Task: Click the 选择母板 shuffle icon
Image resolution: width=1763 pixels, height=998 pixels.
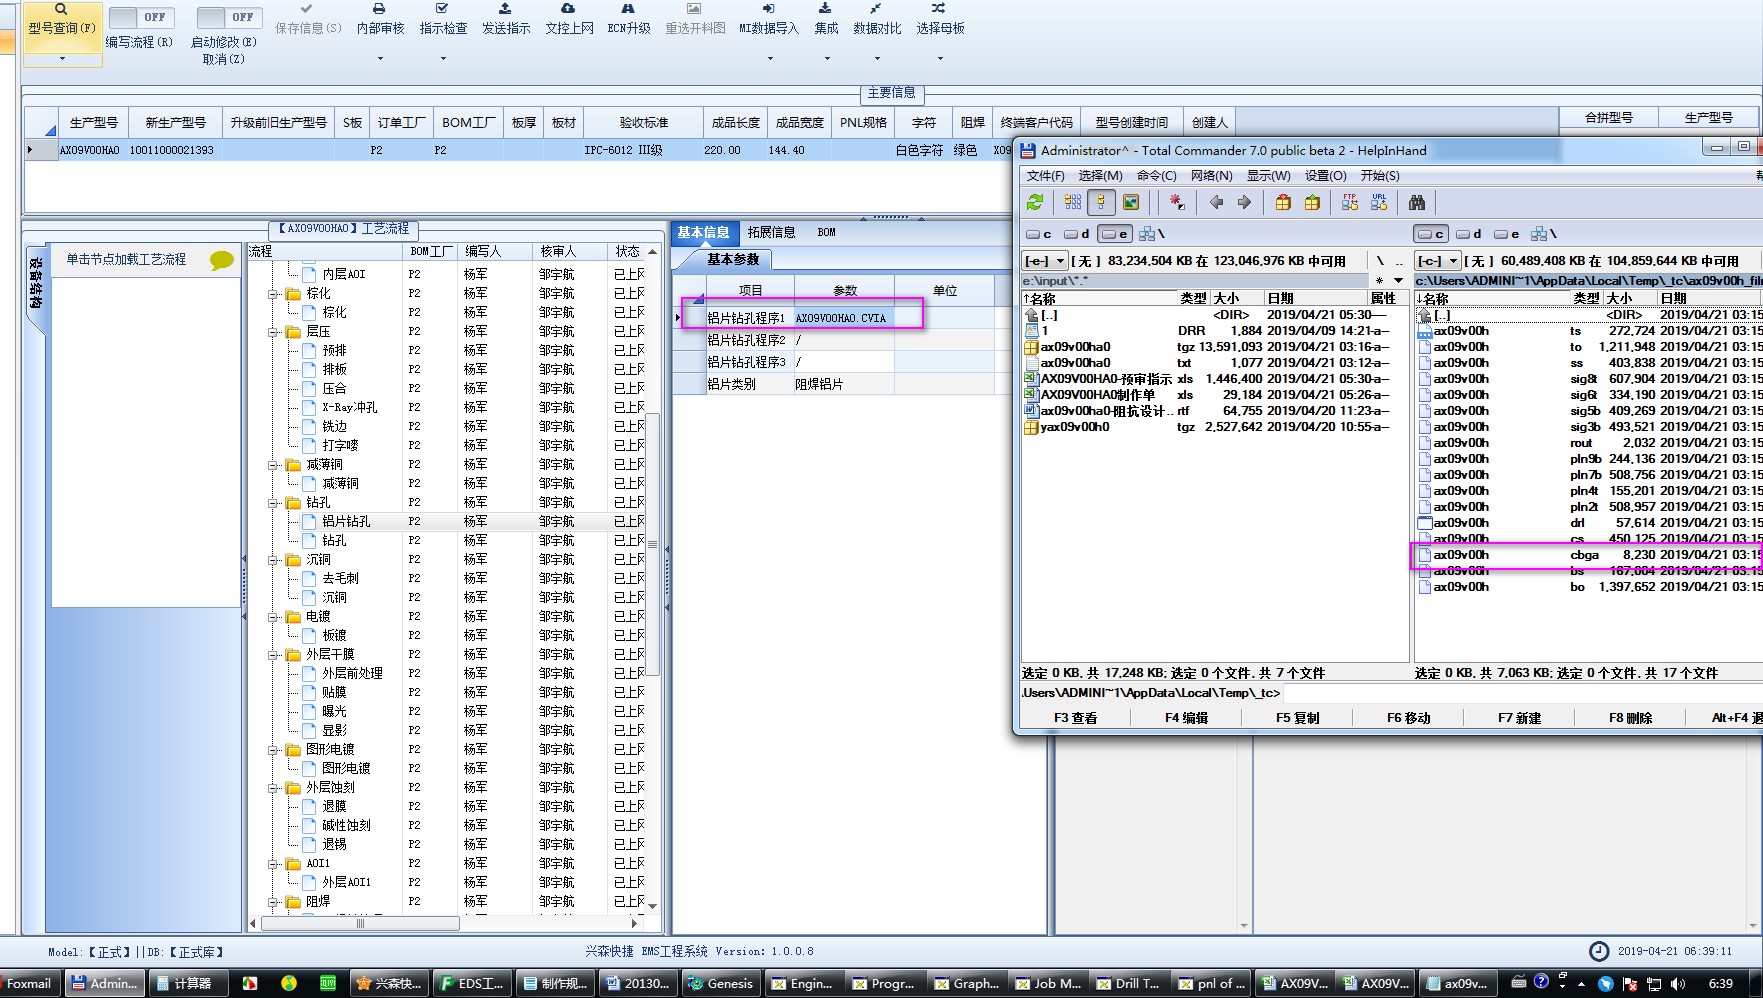Action: pos(939,8)
